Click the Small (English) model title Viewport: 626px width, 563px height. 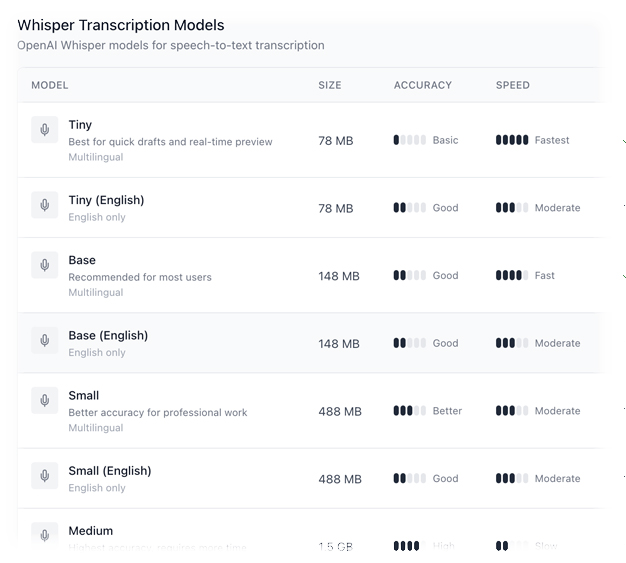tap(110, 471)
